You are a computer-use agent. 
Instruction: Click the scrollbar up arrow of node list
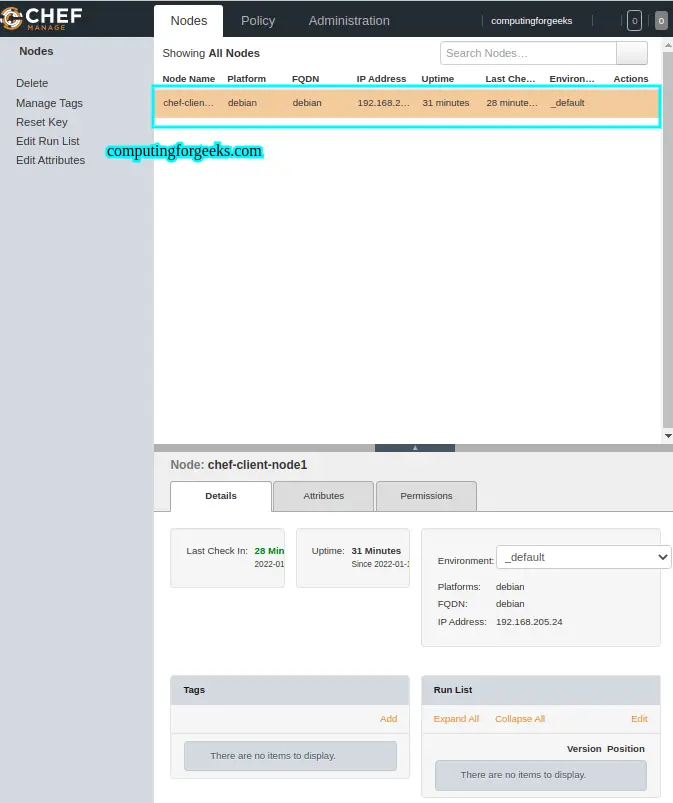[x=668, y=45]
